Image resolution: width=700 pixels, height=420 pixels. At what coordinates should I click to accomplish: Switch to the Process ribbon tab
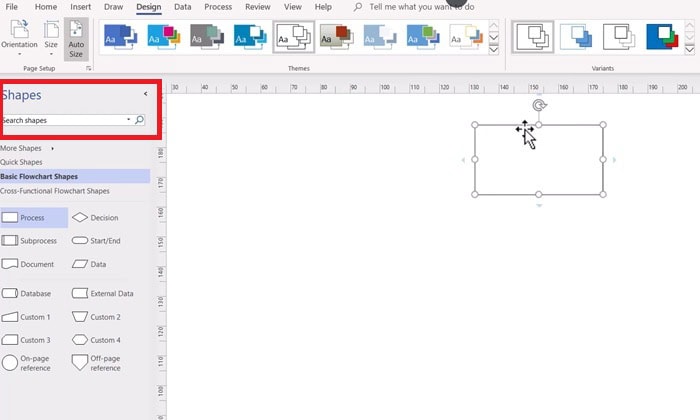(218, 7)
